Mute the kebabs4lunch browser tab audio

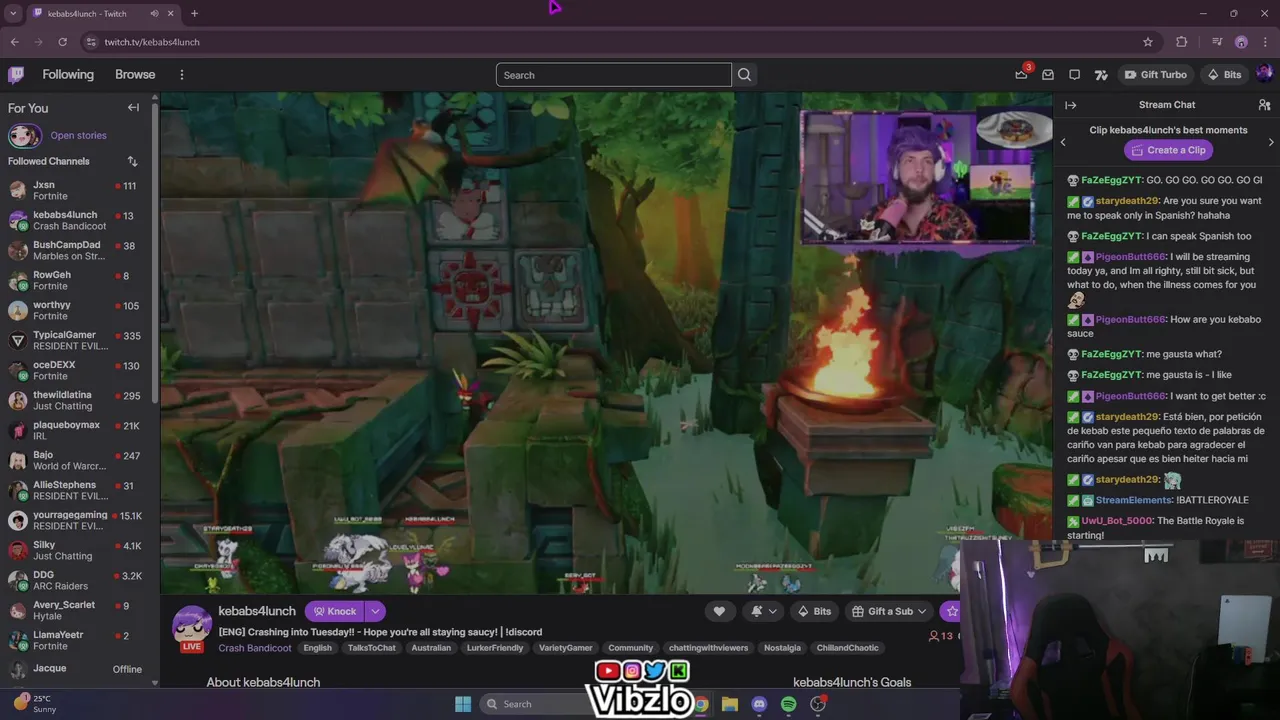[x=154, y=13]
